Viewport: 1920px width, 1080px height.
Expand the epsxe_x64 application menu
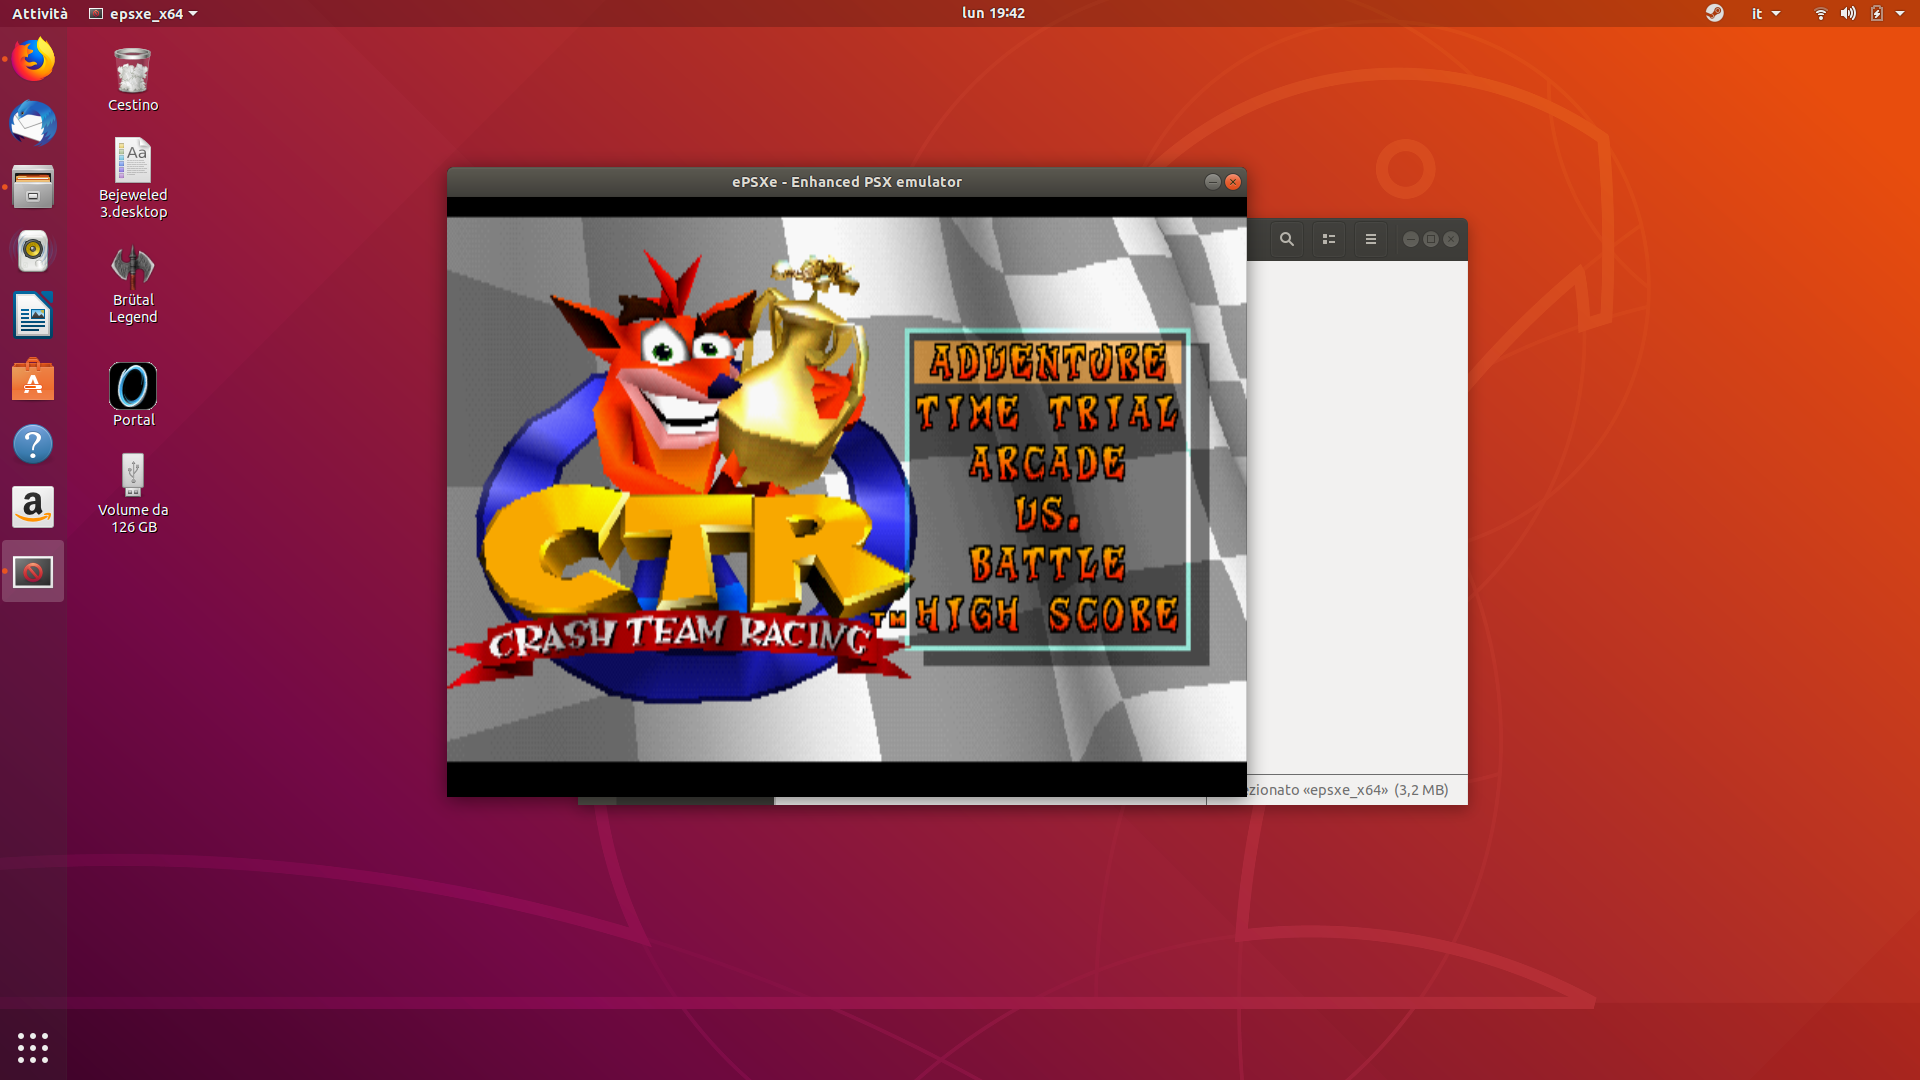pyautogui.click(x=144, y=13)
